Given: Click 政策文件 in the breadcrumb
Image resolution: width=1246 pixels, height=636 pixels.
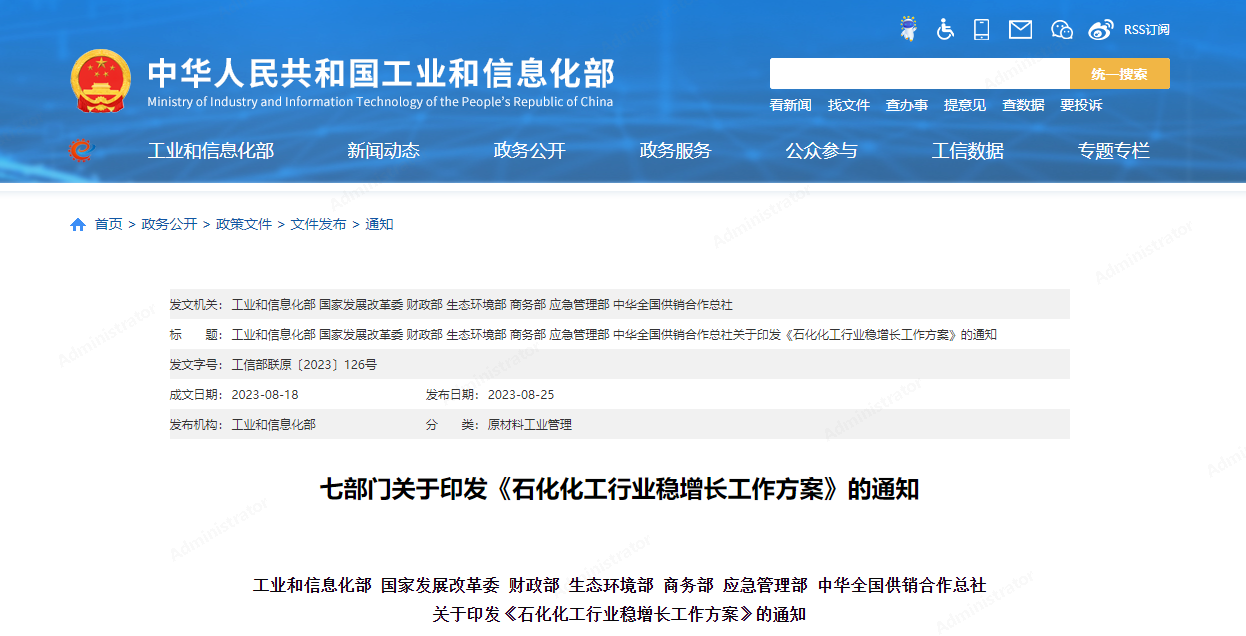Looking at the screenshot, I should coord(244,224).
